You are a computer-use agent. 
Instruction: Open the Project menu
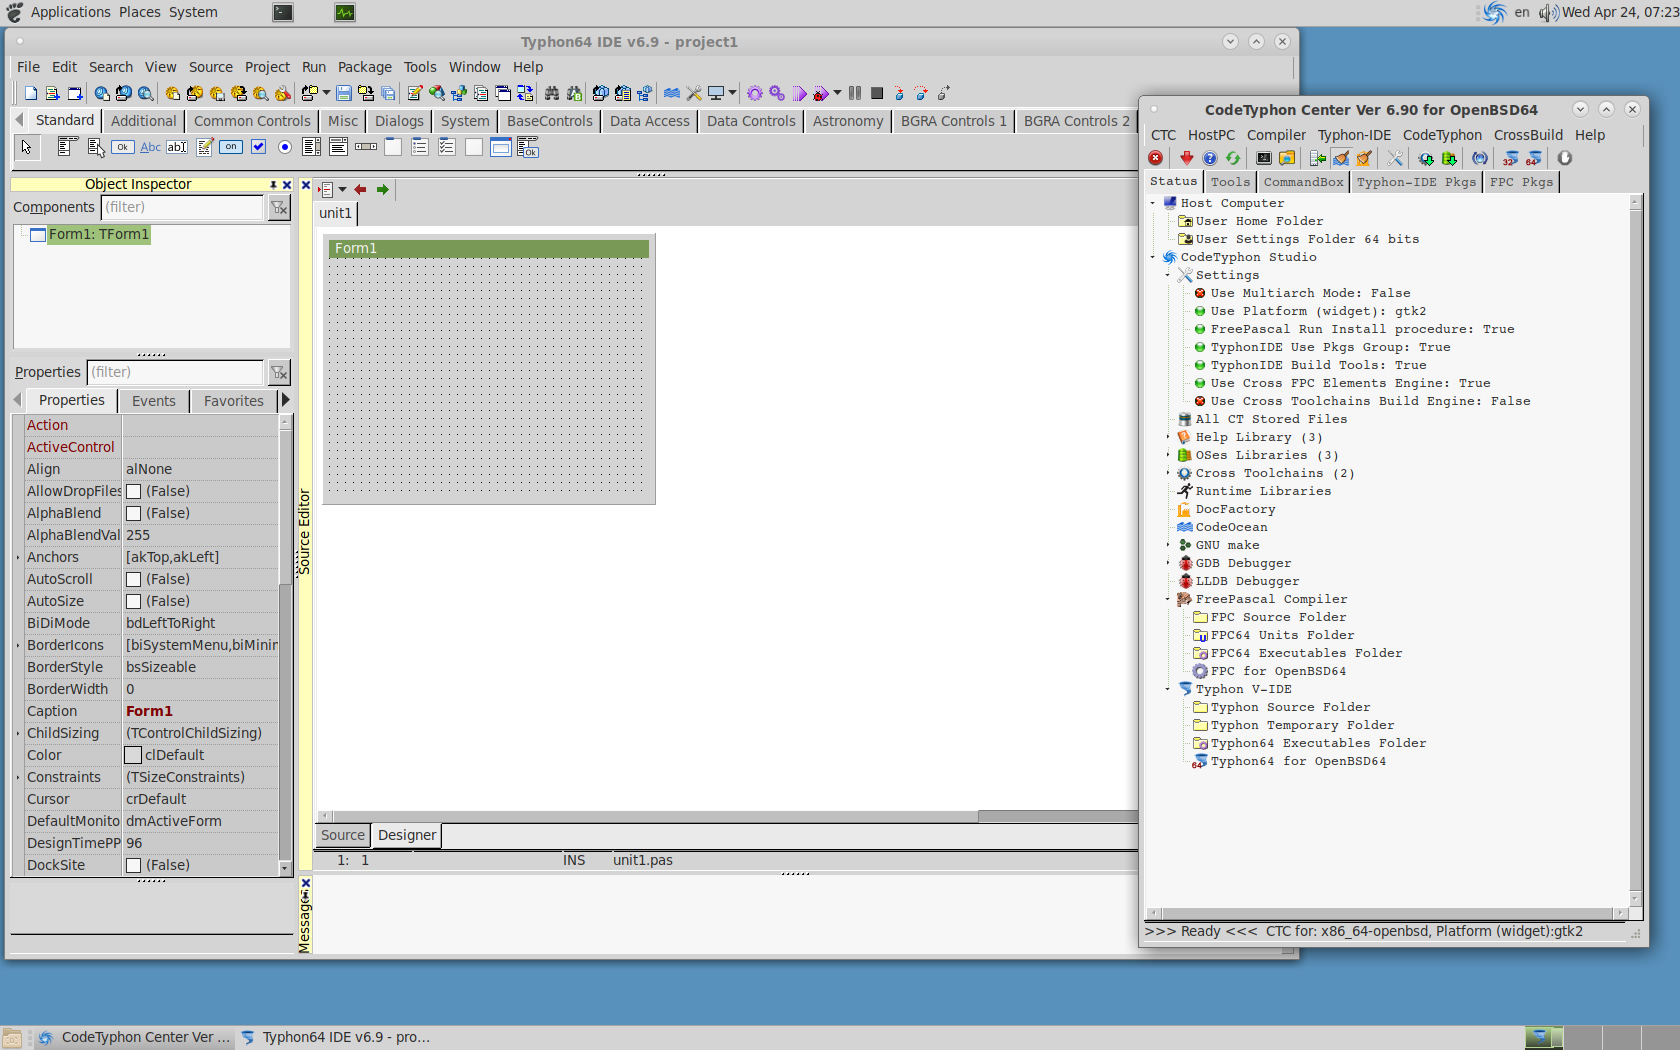[267, 67]
